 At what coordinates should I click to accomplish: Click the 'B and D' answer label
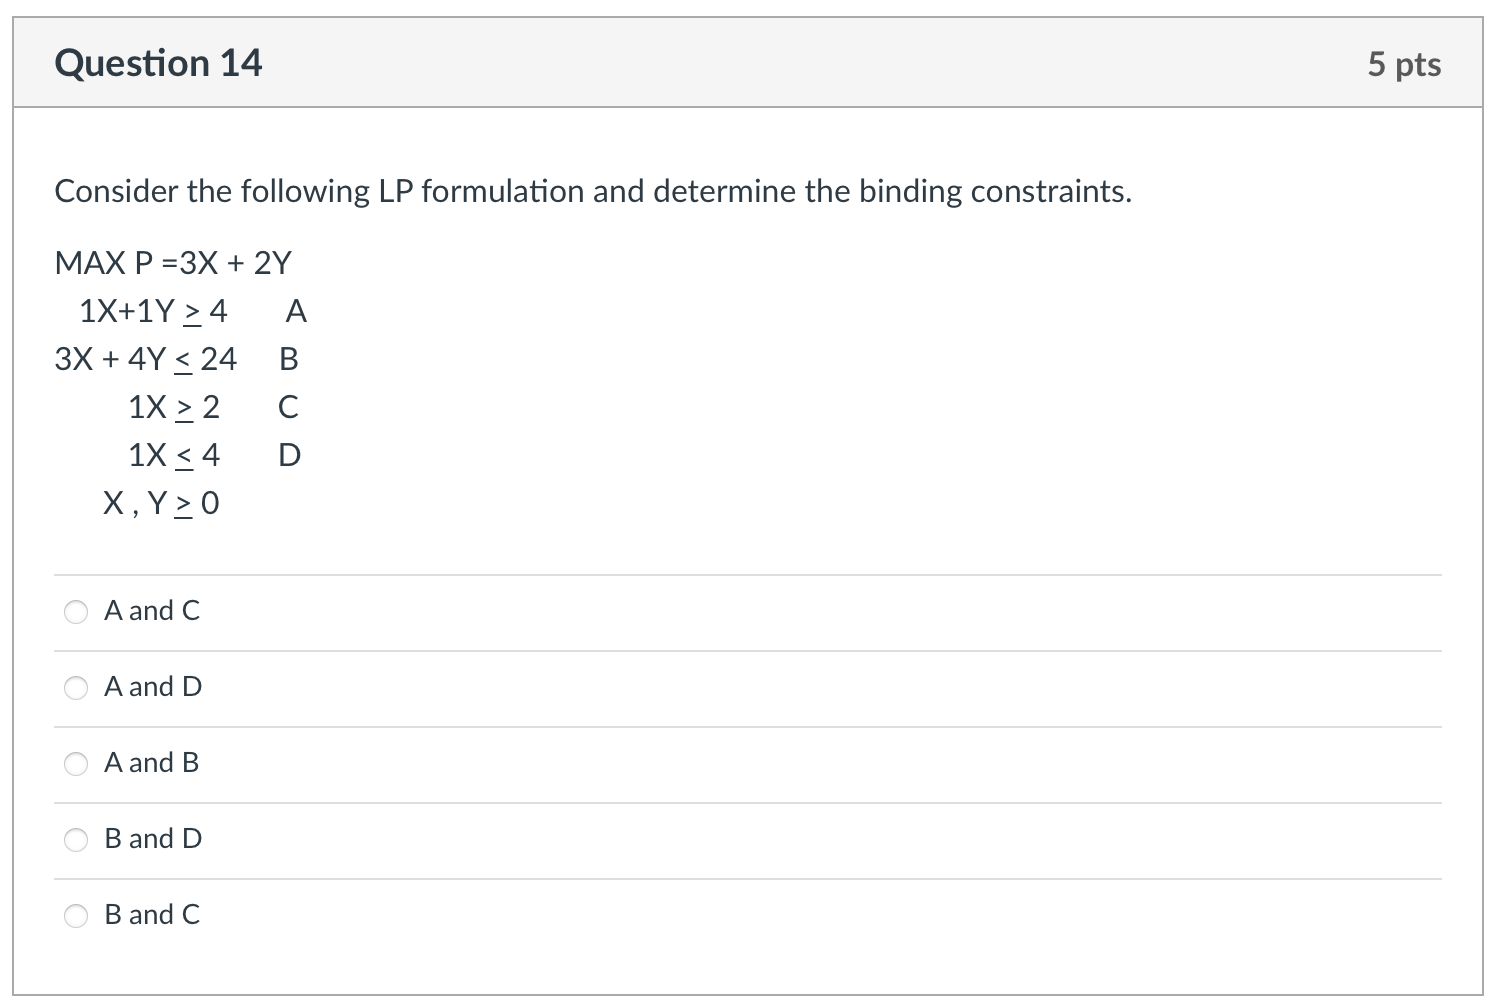click(152, 839)
